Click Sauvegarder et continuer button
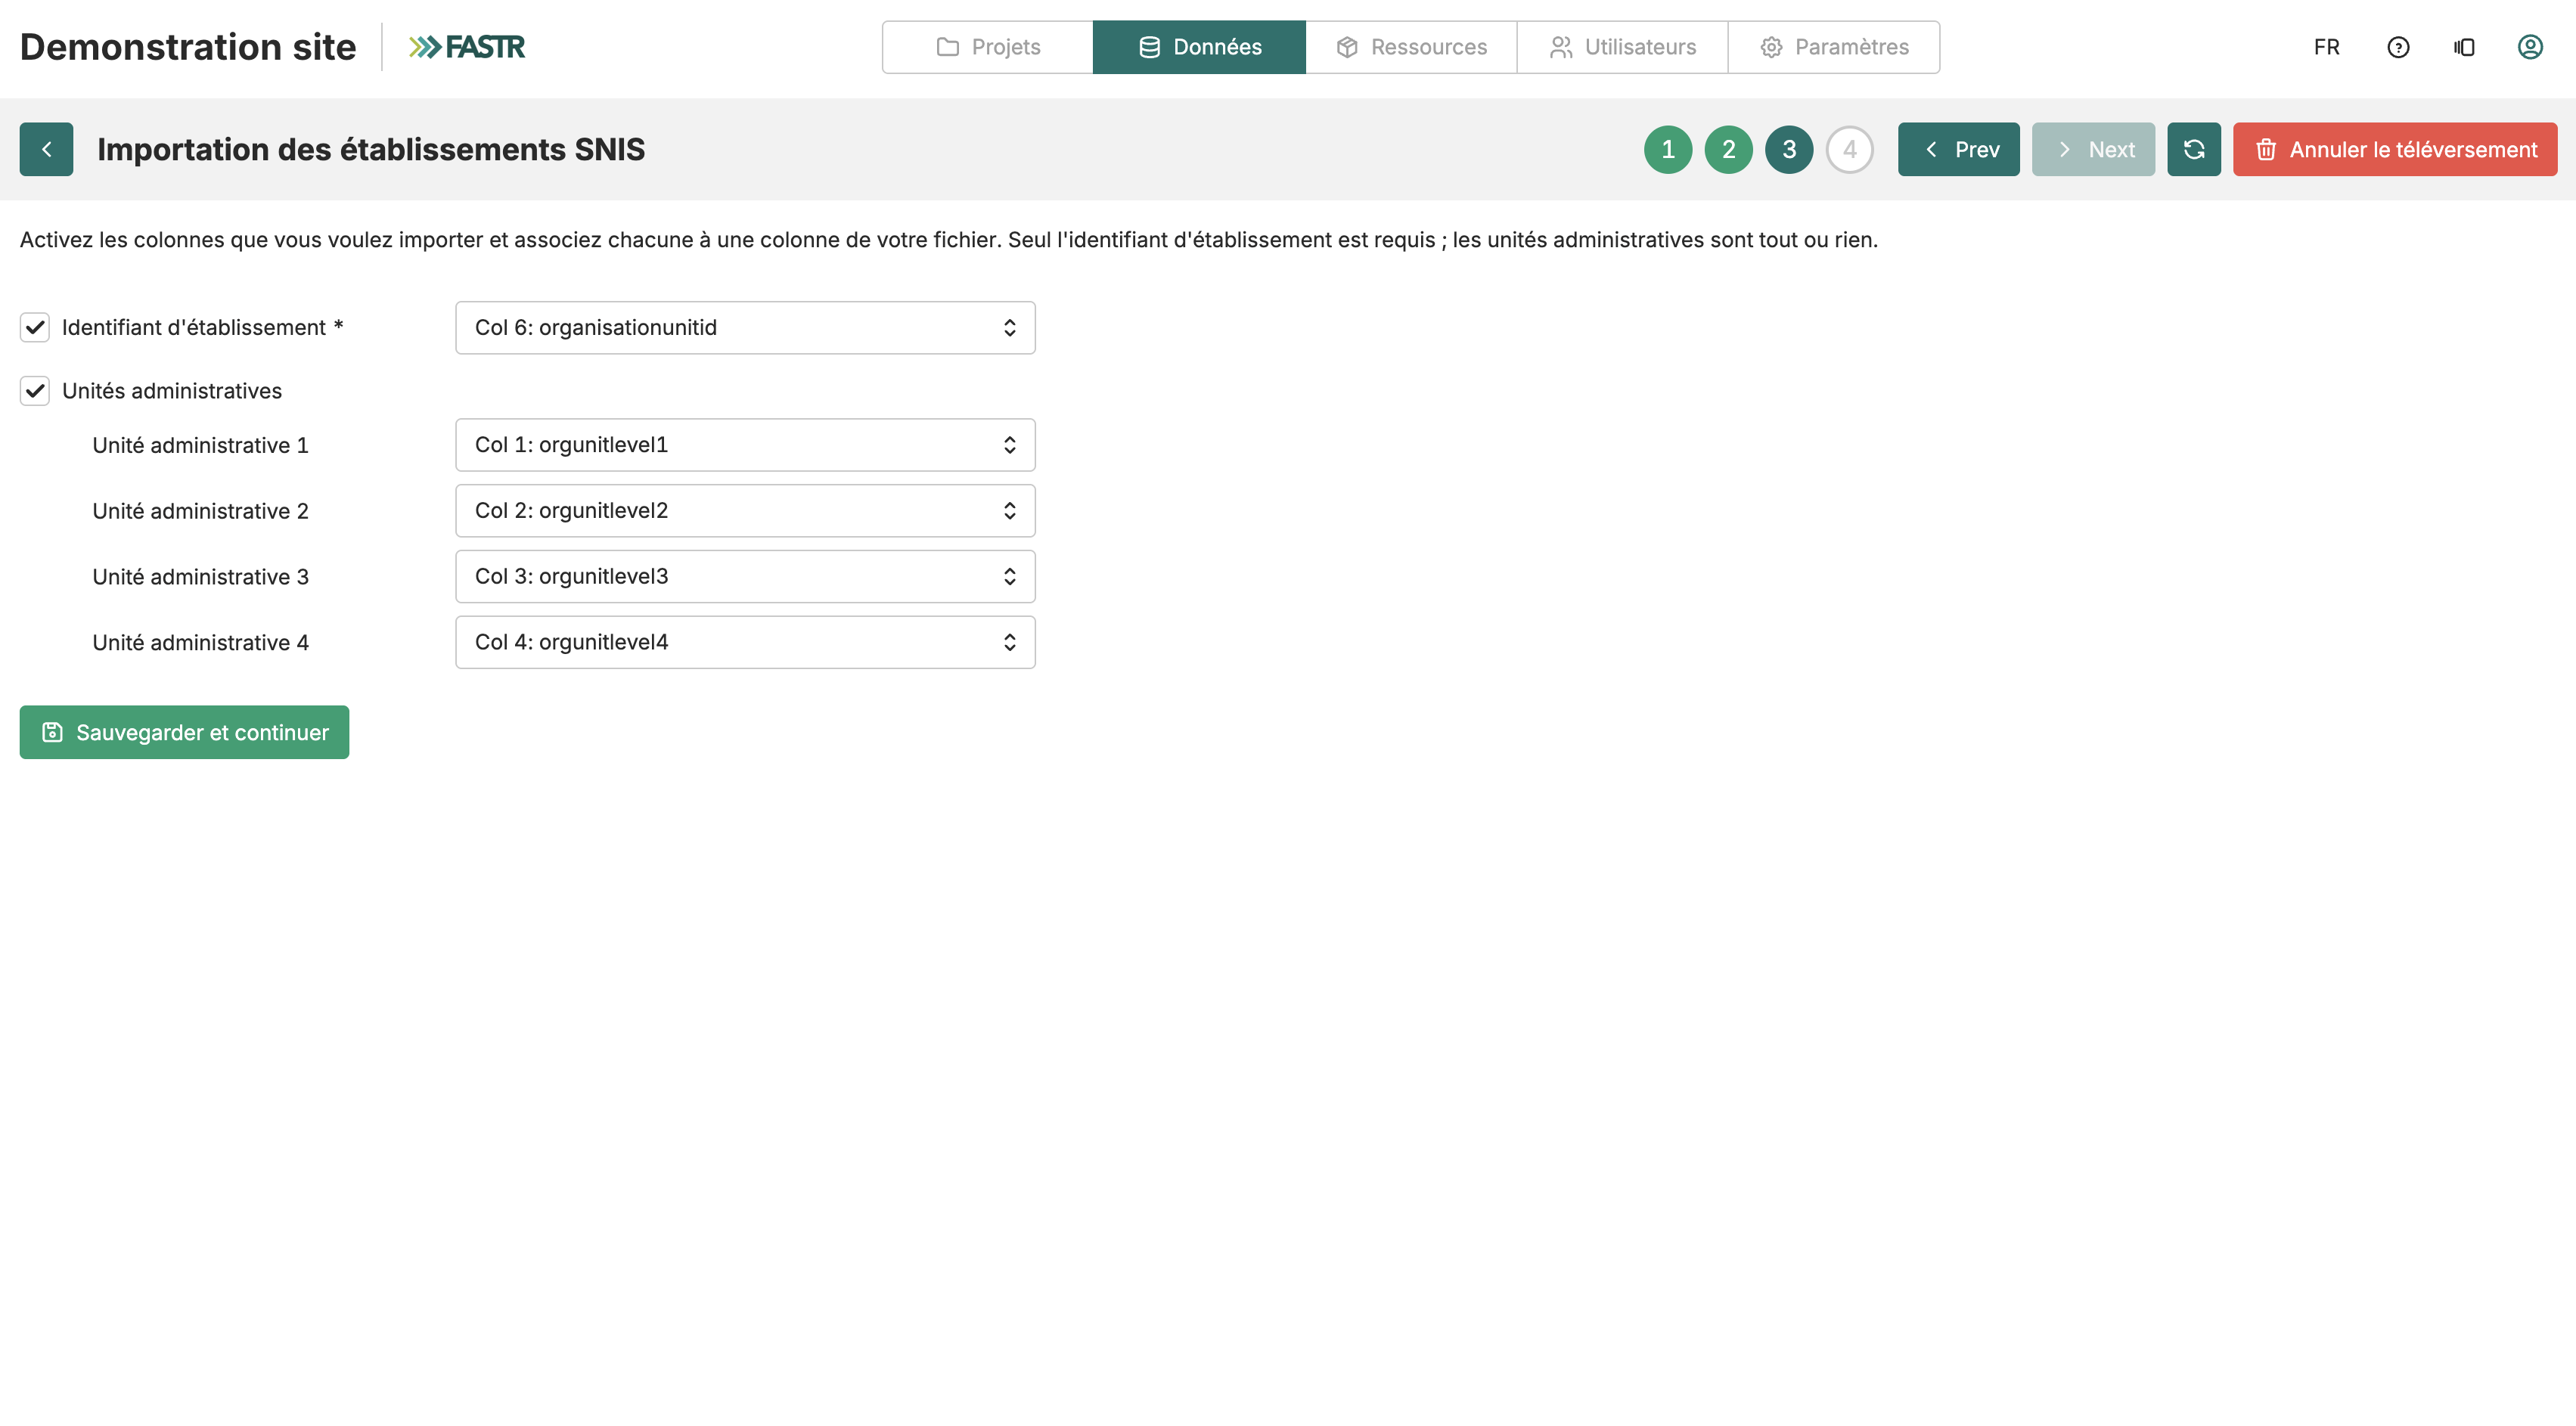 pos(184,732)
